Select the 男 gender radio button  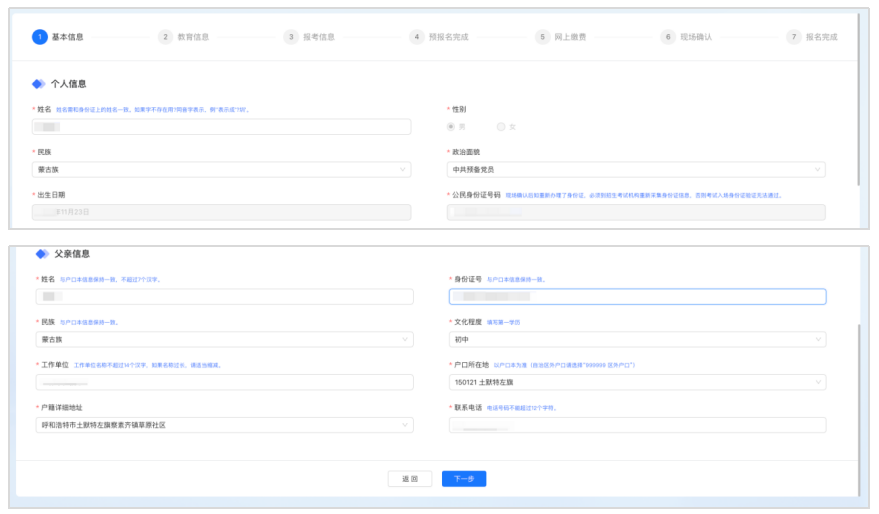click(452, 127)
